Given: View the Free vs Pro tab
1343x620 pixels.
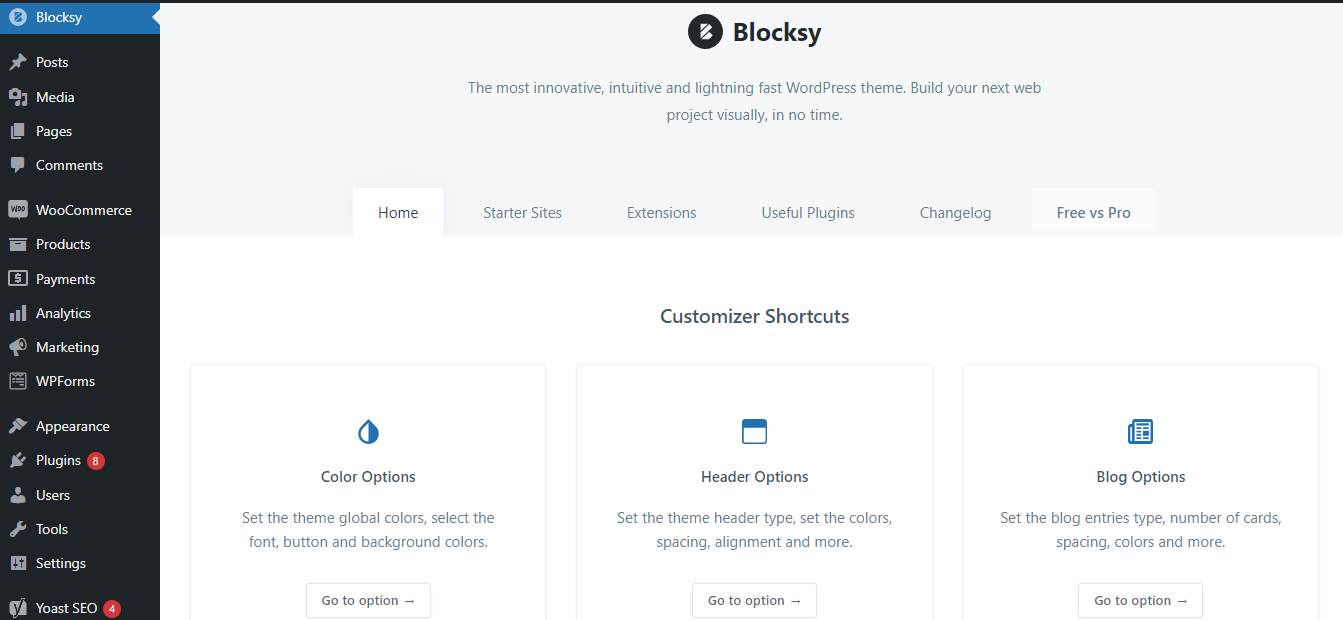Looking at the screenshot, I should (x=1093, y=213).
